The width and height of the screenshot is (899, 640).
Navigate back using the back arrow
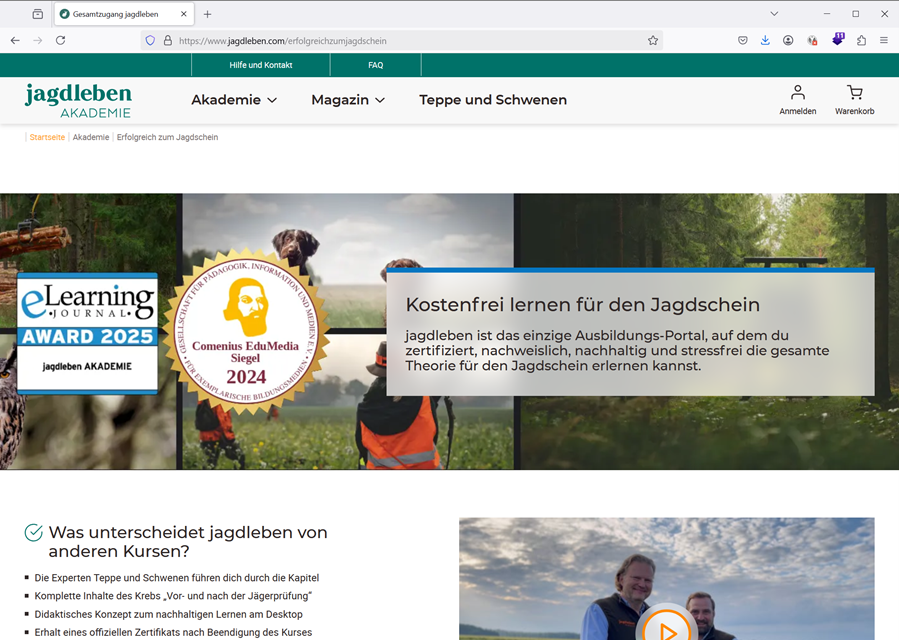tap(14, 40)
